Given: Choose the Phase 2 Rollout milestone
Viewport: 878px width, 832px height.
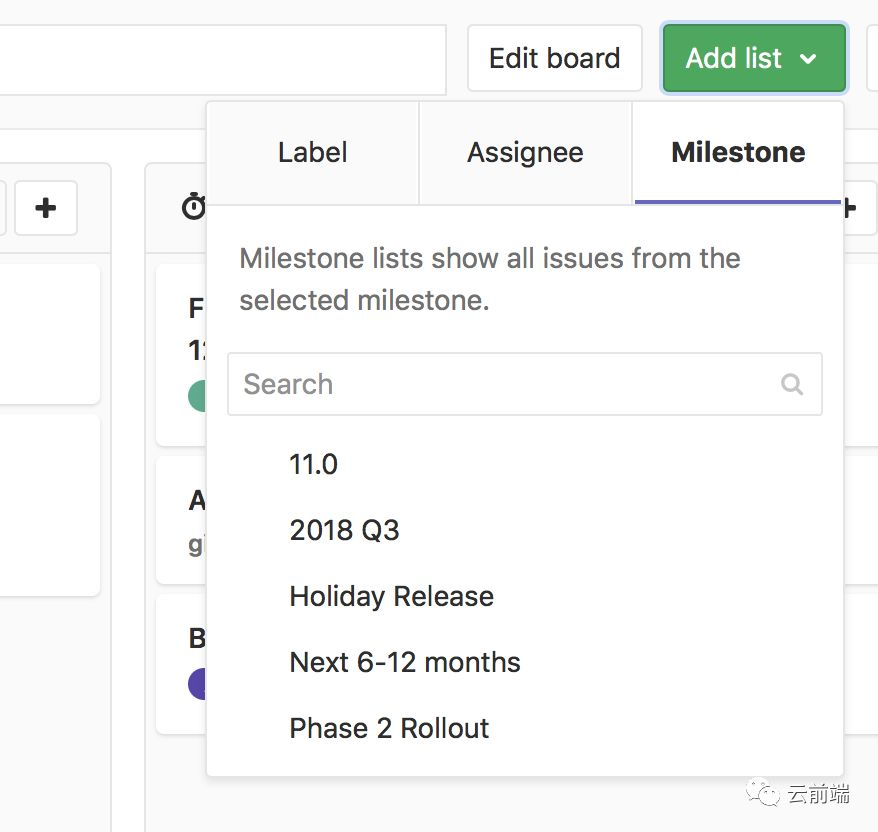Looking at the screenshot, I should [388, 728].
